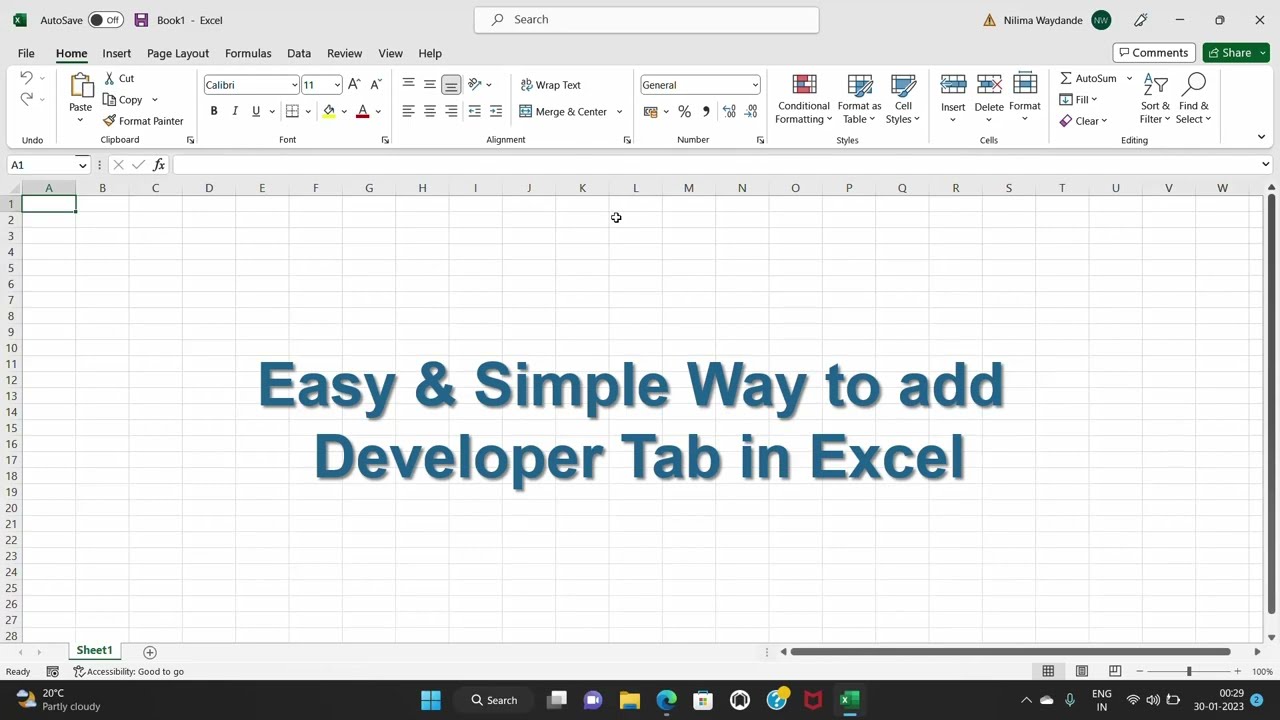Toggle Middle Align
This screenshot has width=1280, height=720.
pos(430,84)
